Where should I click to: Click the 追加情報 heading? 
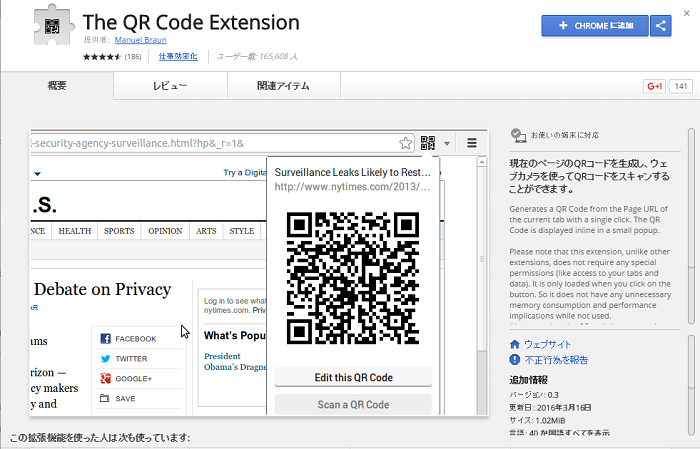(x=529, y=380)
